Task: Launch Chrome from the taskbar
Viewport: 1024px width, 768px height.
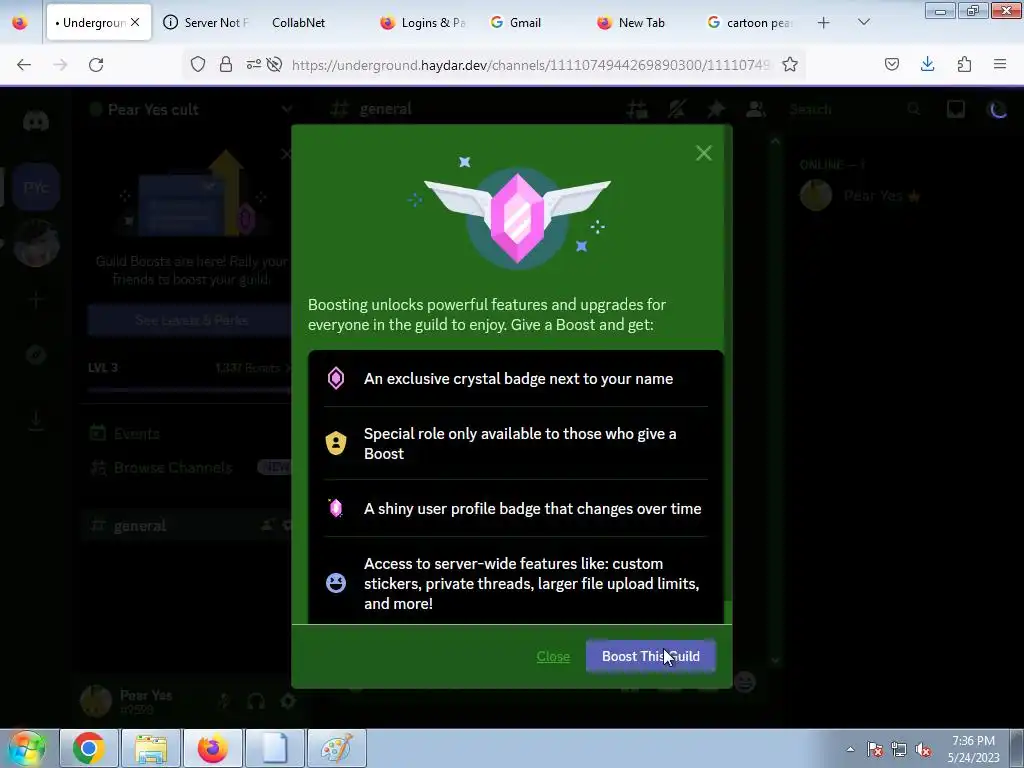Action: tap(89, 748)
